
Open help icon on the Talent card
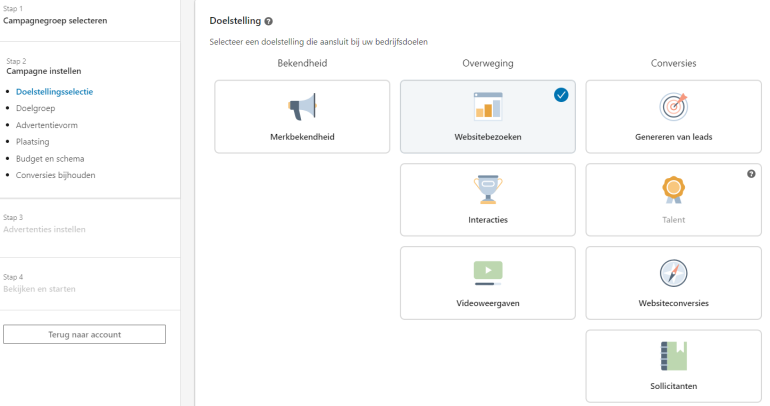coord(751,174)
